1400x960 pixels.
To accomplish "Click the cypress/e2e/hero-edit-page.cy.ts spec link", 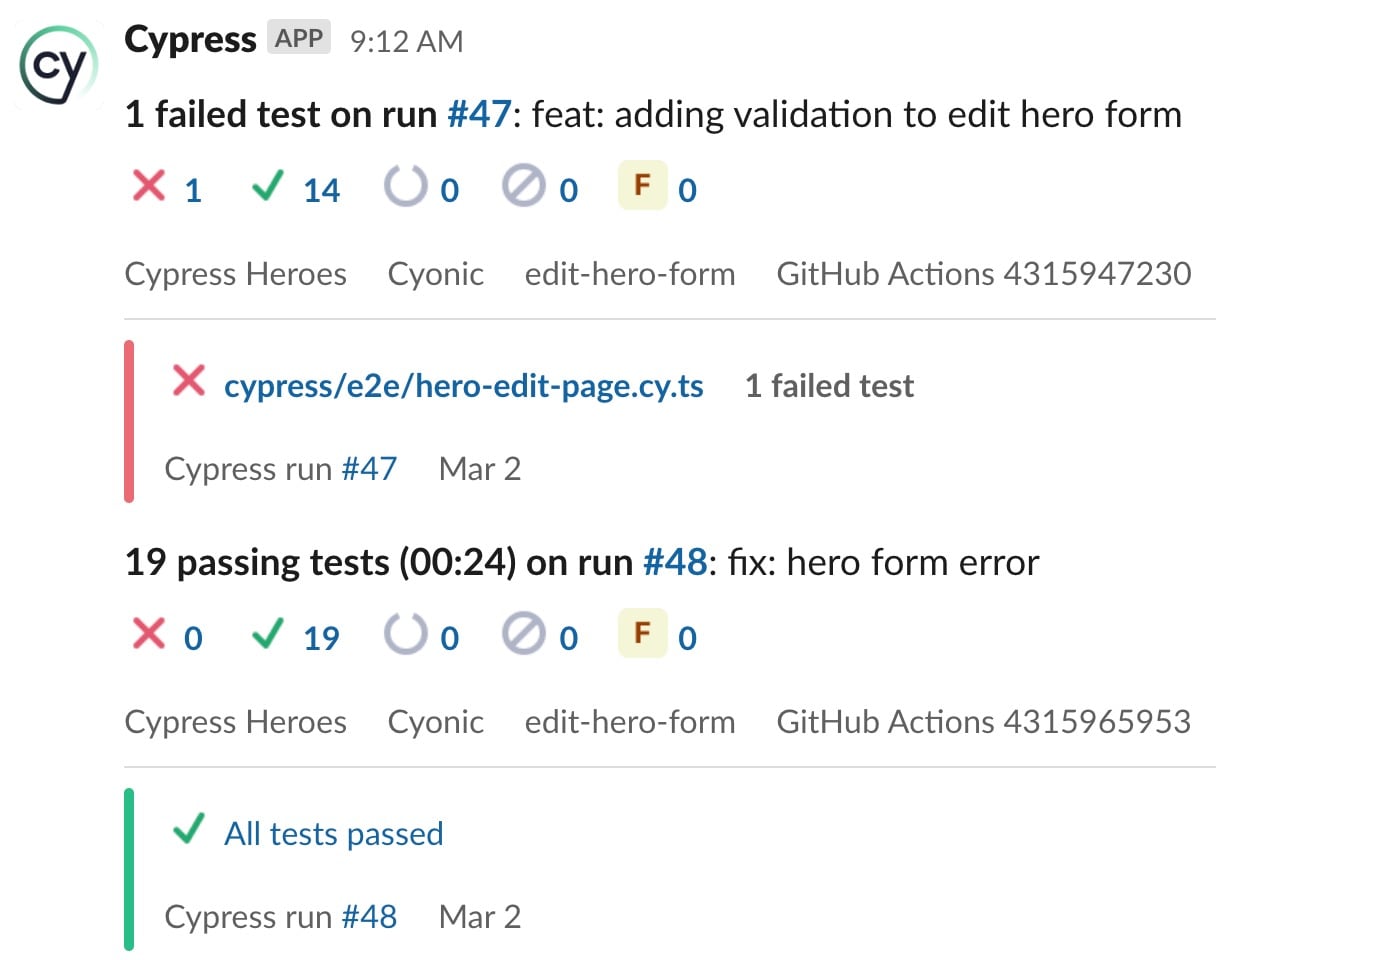I will pos(463,386).
